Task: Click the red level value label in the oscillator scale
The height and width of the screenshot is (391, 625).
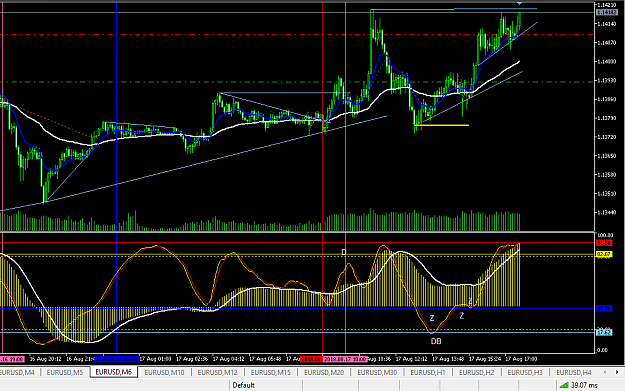Action: [604, 243]
